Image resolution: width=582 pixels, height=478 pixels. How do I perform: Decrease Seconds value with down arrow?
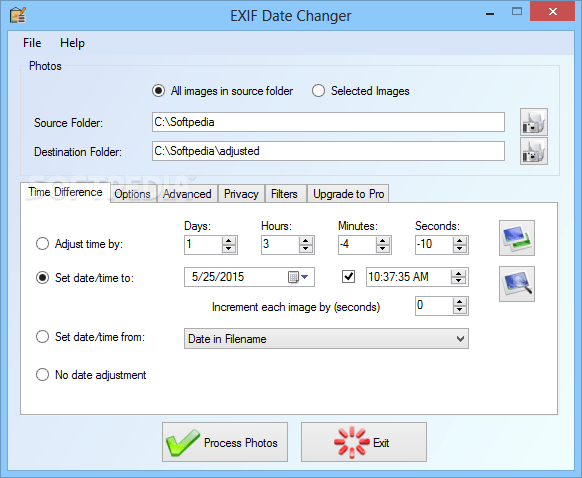click(460, 249)
